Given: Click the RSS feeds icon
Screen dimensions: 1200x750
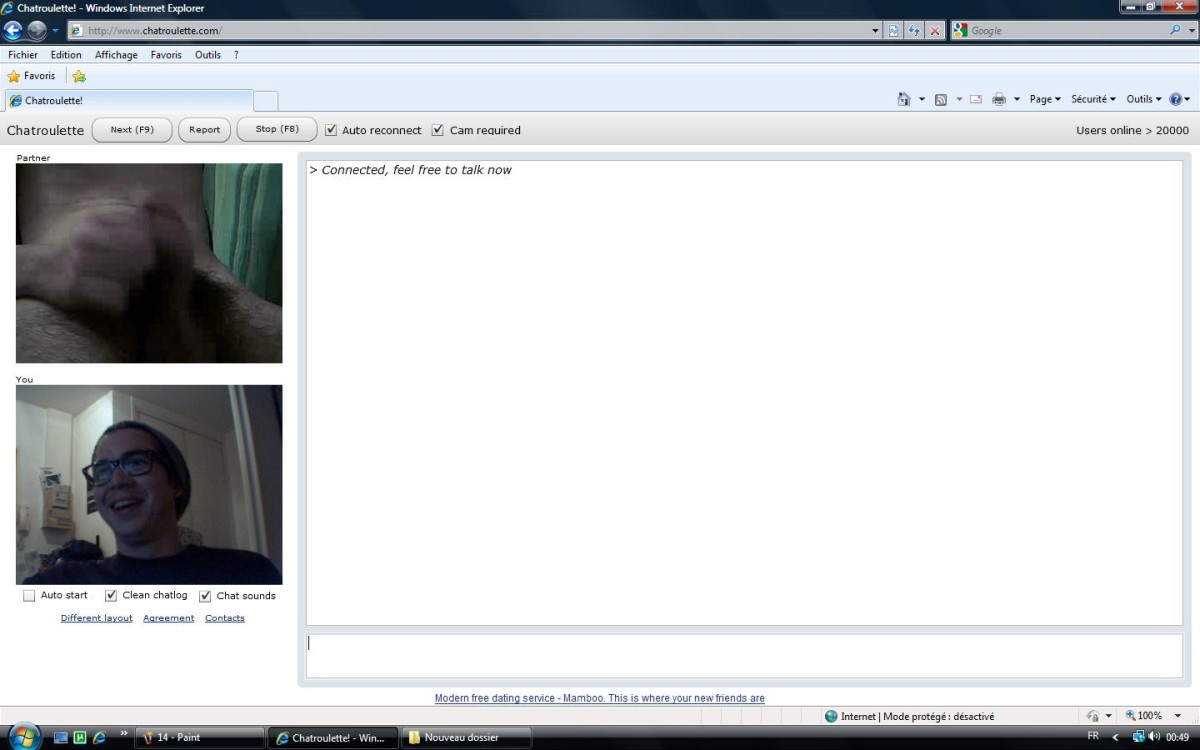Looking at the screenshot, I should [x=941, y=99].
